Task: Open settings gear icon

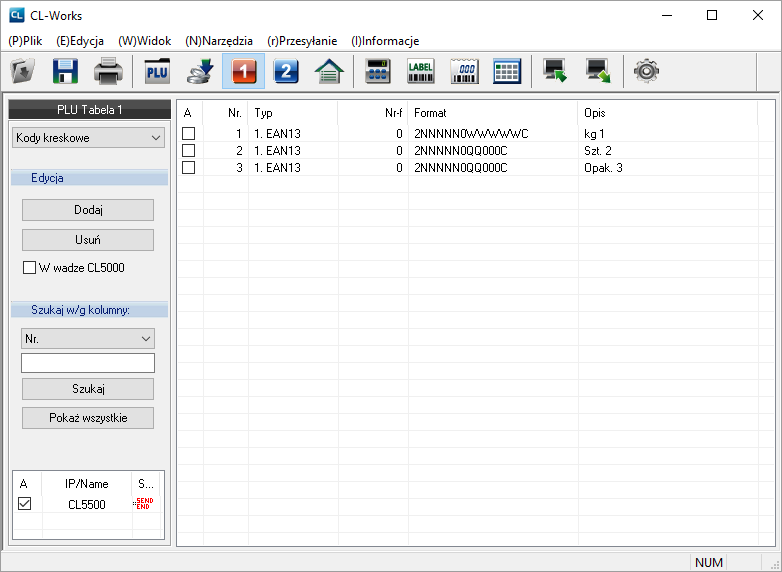Action: (646, 71)
